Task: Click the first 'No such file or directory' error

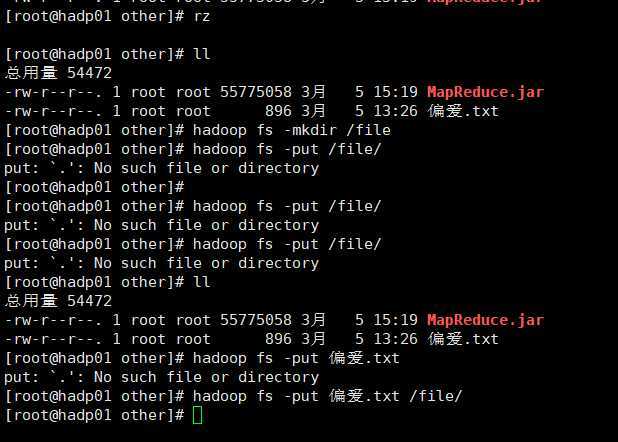Action: pyautogui.click(x=206, y=168)
